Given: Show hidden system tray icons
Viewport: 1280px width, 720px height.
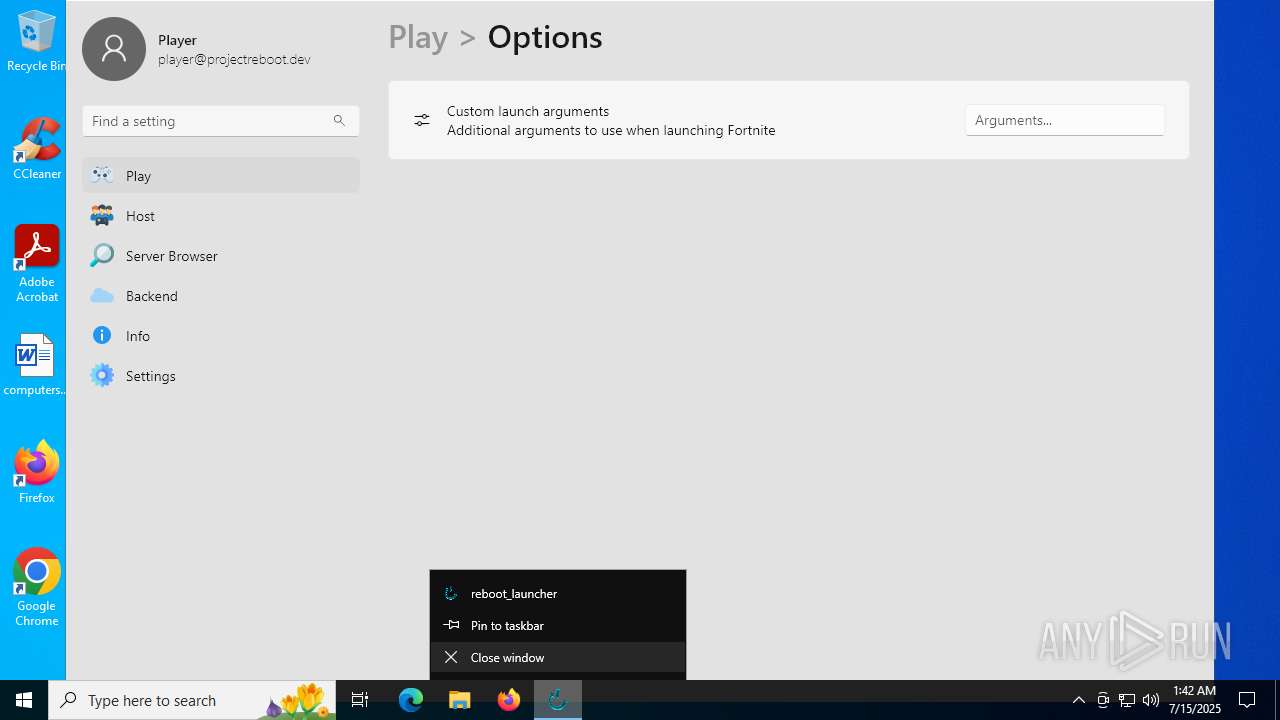Looking at the screenshot, I should pos(1078,700).
